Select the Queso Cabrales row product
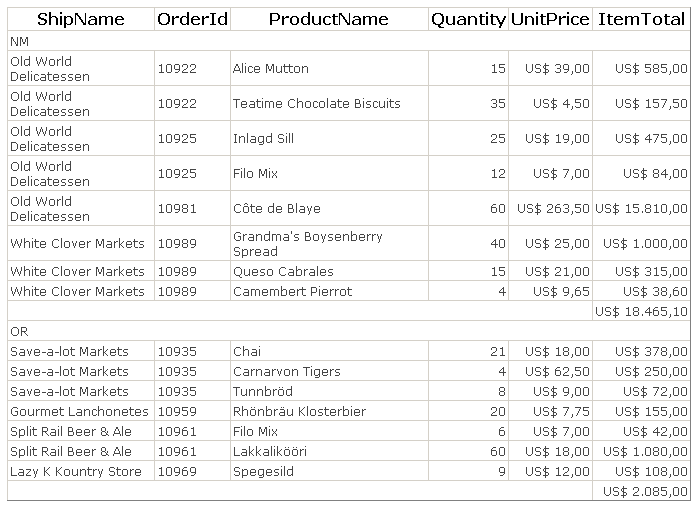This screenshot has height=505, width=696. pyautogui.click(x=329, y=272)
